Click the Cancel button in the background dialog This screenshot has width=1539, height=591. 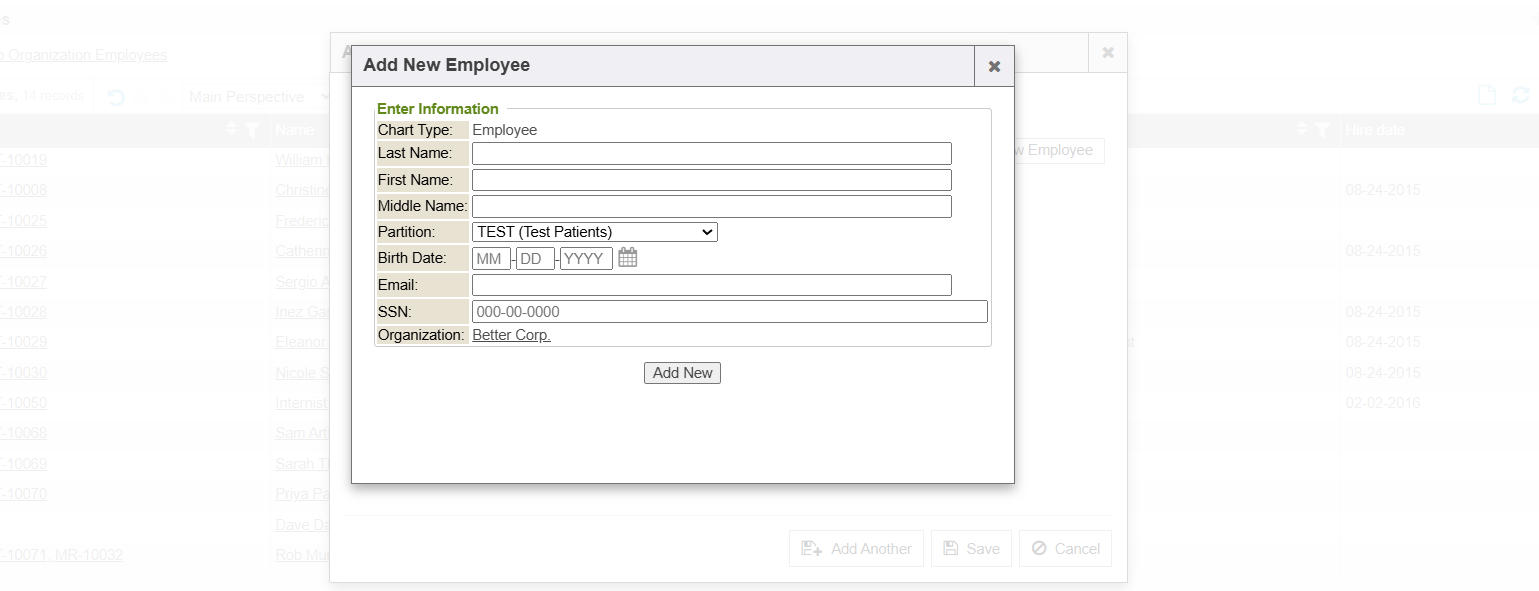[x=1065, y=549]
